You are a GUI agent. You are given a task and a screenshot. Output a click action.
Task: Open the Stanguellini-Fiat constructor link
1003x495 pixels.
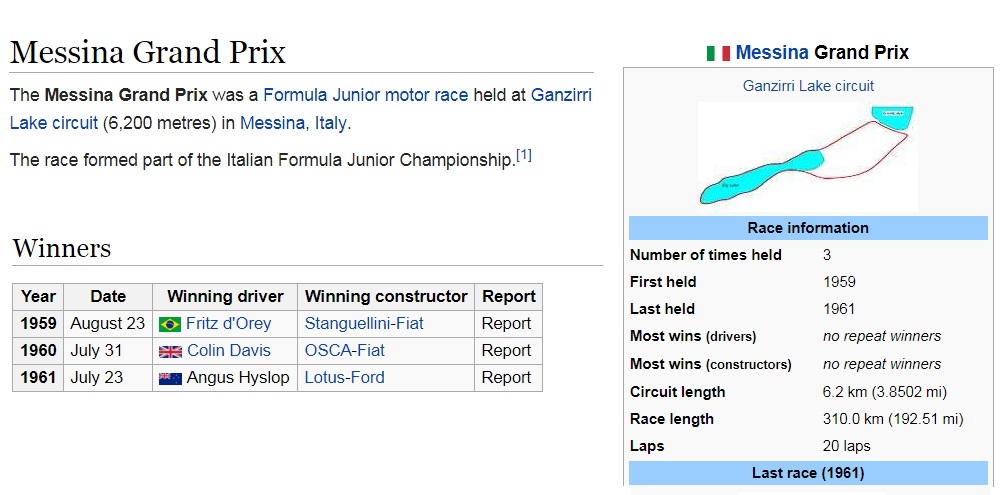[364, 324]
